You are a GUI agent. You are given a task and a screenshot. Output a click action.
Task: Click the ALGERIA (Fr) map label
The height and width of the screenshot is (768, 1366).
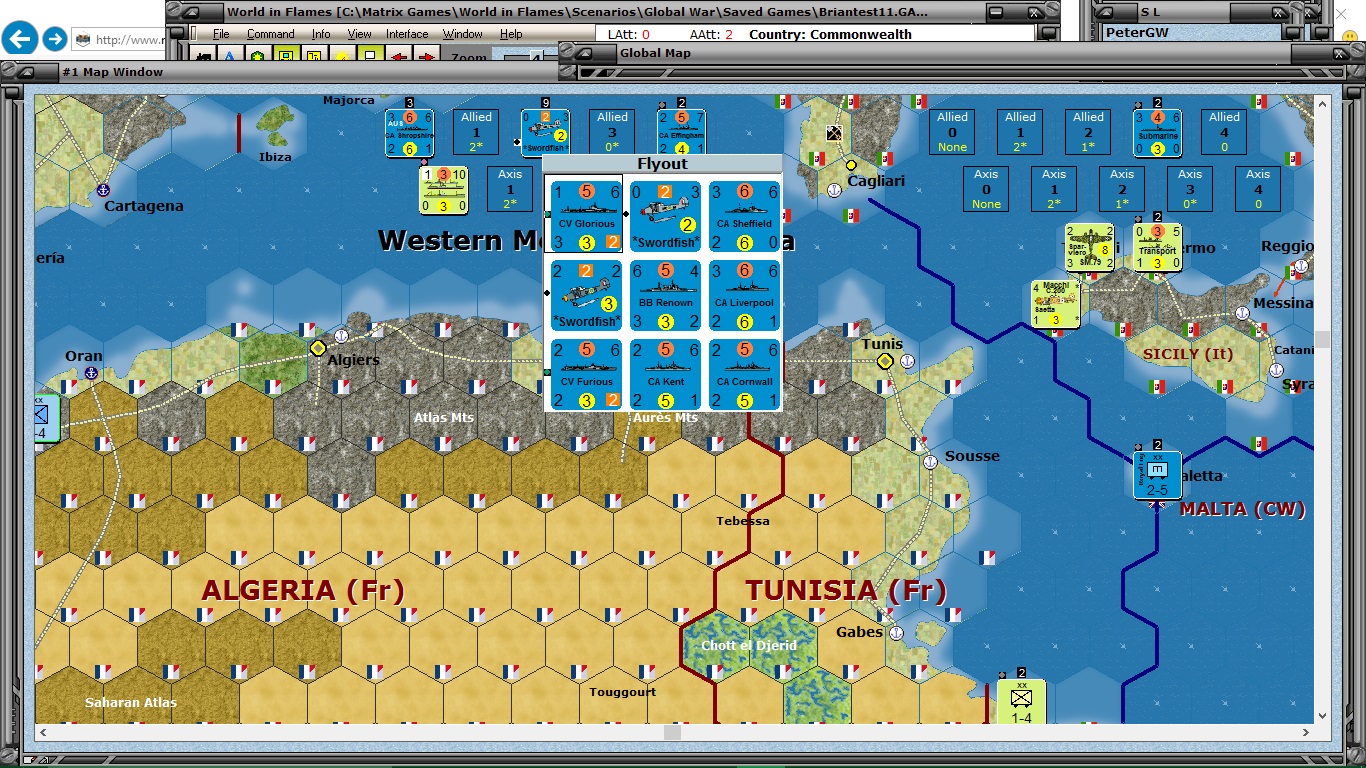click(x=302, y=590)
